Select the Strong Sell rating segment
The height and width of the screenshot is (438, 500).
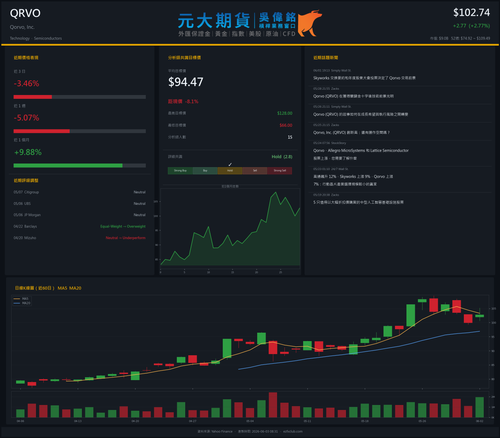coord(280,171)
